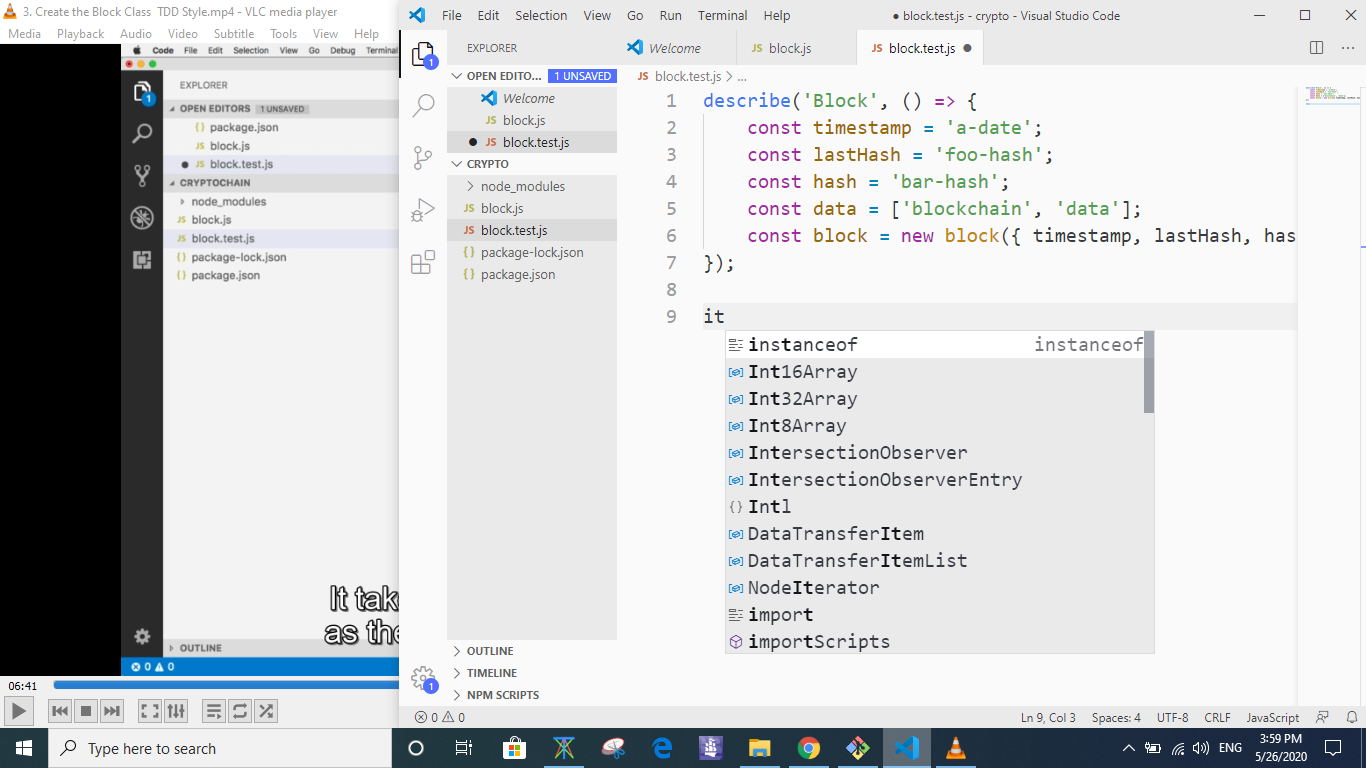Toggle random playback in VLC
Image resolution: width=1366 pixels, height=768 pixels.
tap(266, 711)
